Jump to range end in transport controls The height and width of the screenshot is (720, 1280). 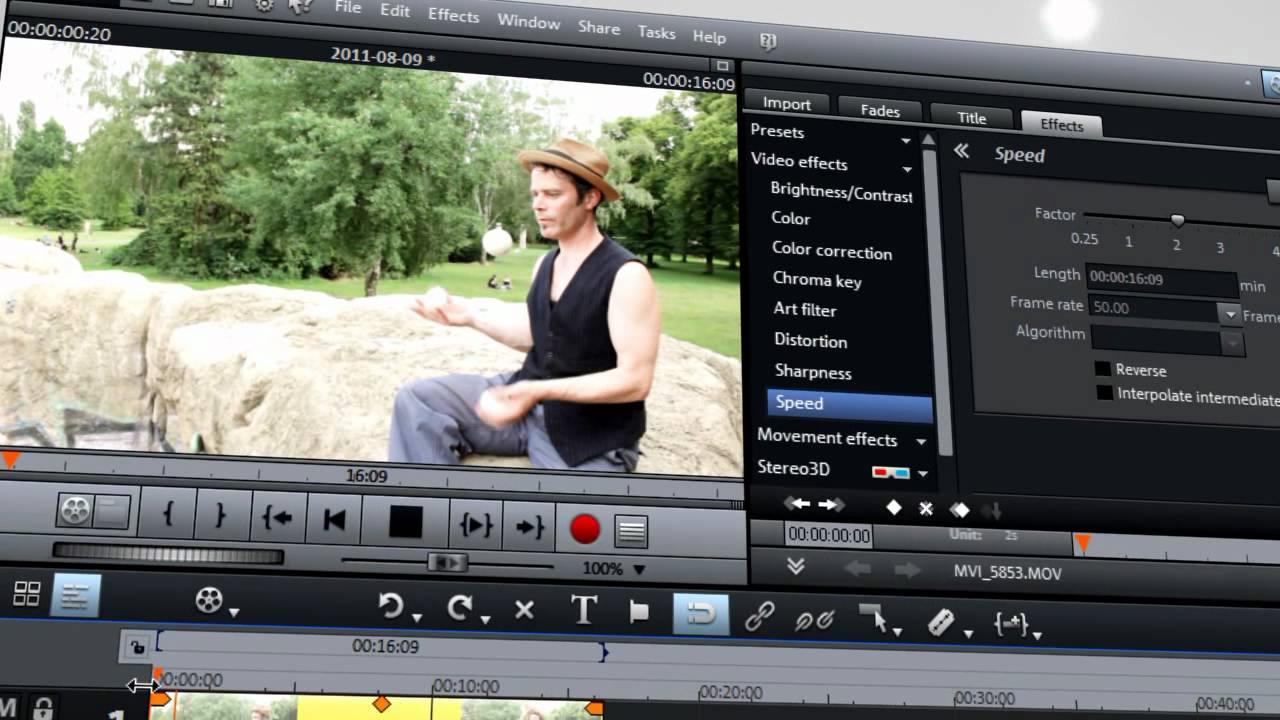click(x=530, y=527)
